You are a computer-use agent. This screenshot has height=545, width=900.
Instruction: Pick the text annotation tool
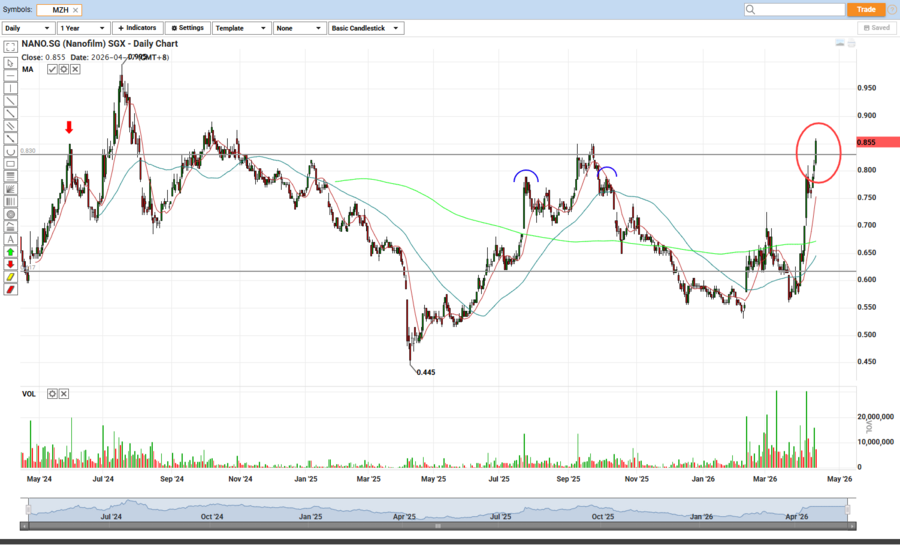tap(11, 239)
